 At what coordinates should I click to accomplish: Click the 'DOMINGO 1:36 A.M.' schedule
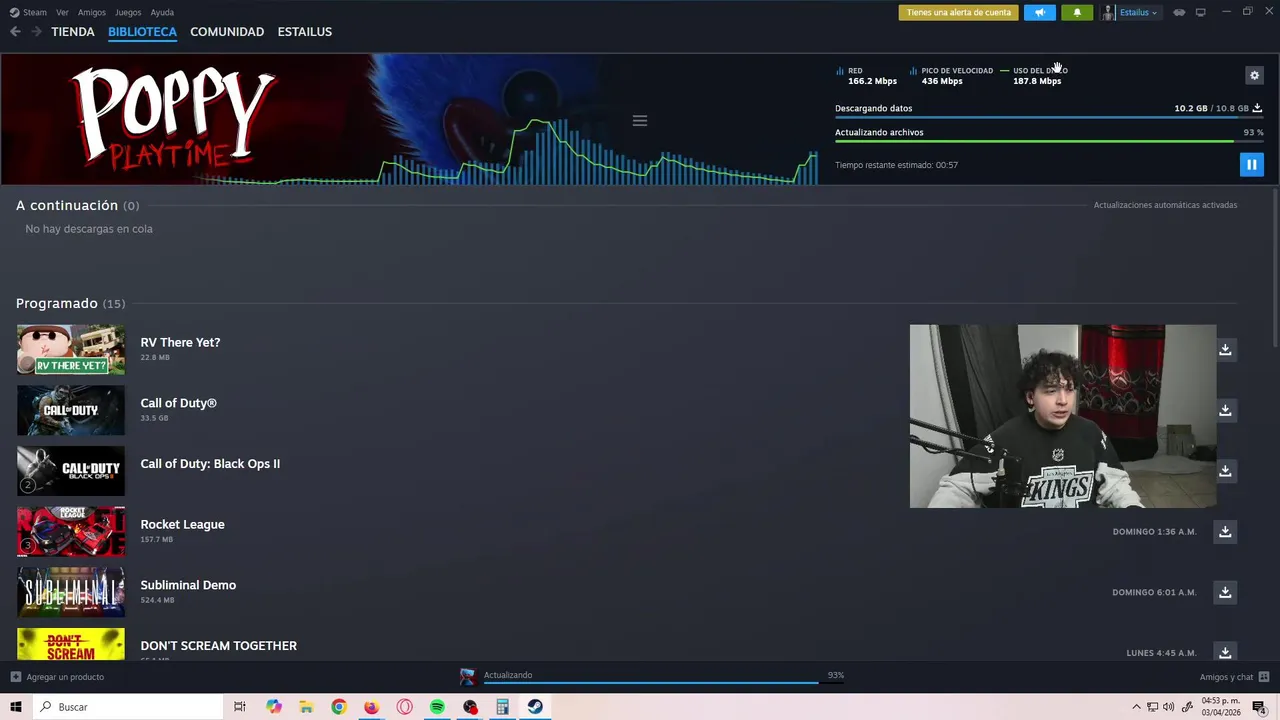click(1154, 532)
